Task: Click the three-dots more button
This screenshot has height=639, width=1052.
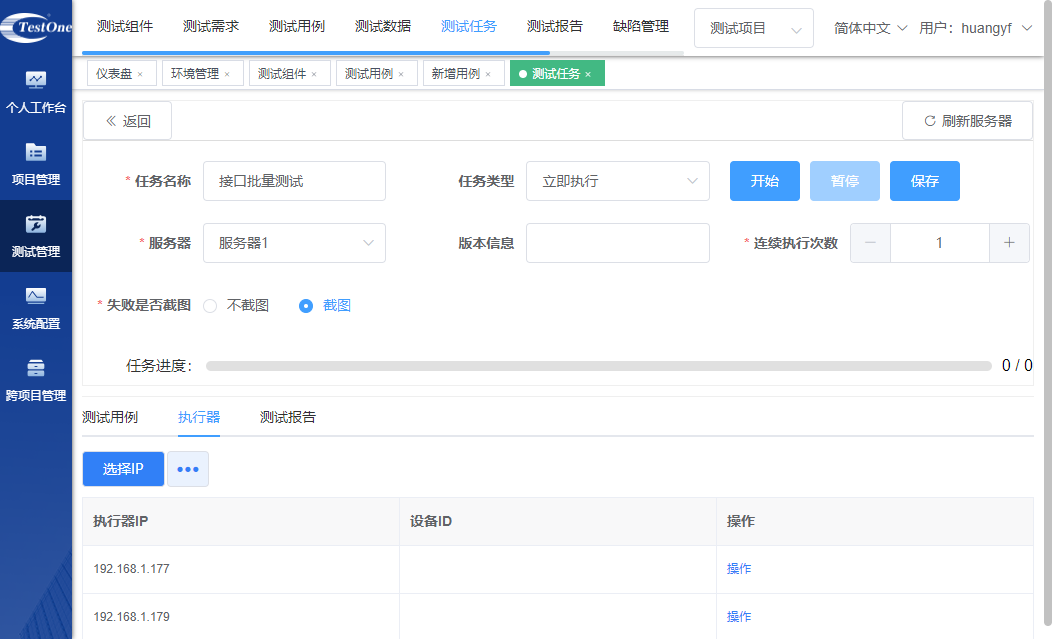Action: 188,469
